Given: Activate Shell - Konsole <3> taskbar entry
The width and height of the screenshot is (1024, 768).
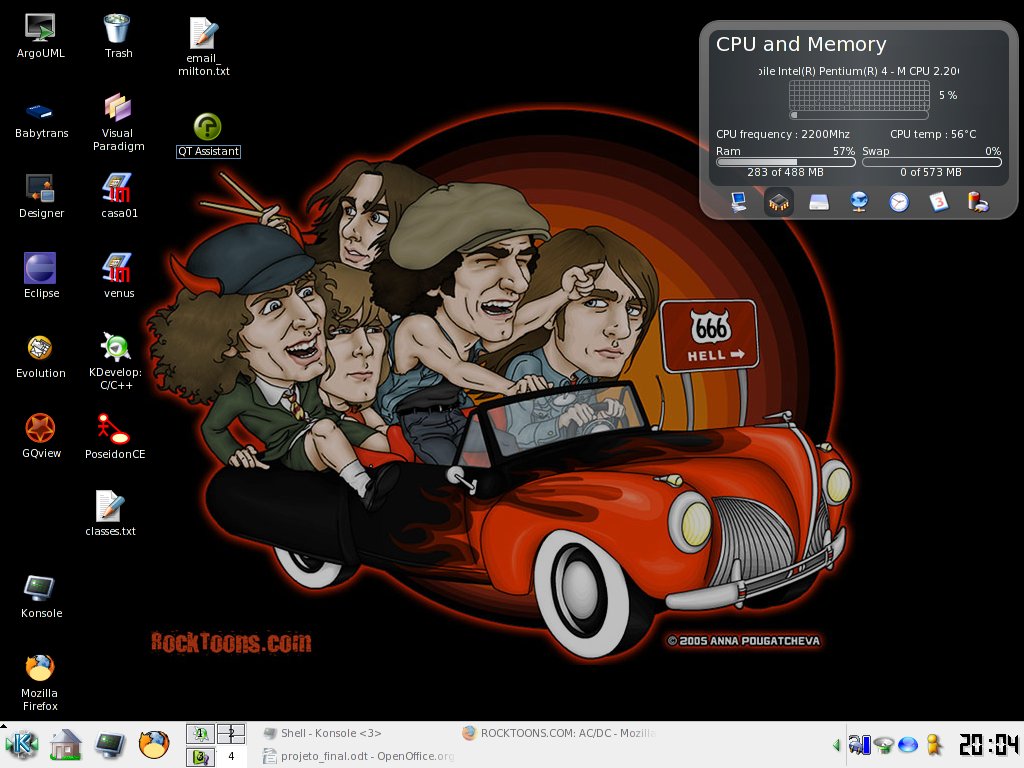Looking at the screenshot, I should 358,733.
